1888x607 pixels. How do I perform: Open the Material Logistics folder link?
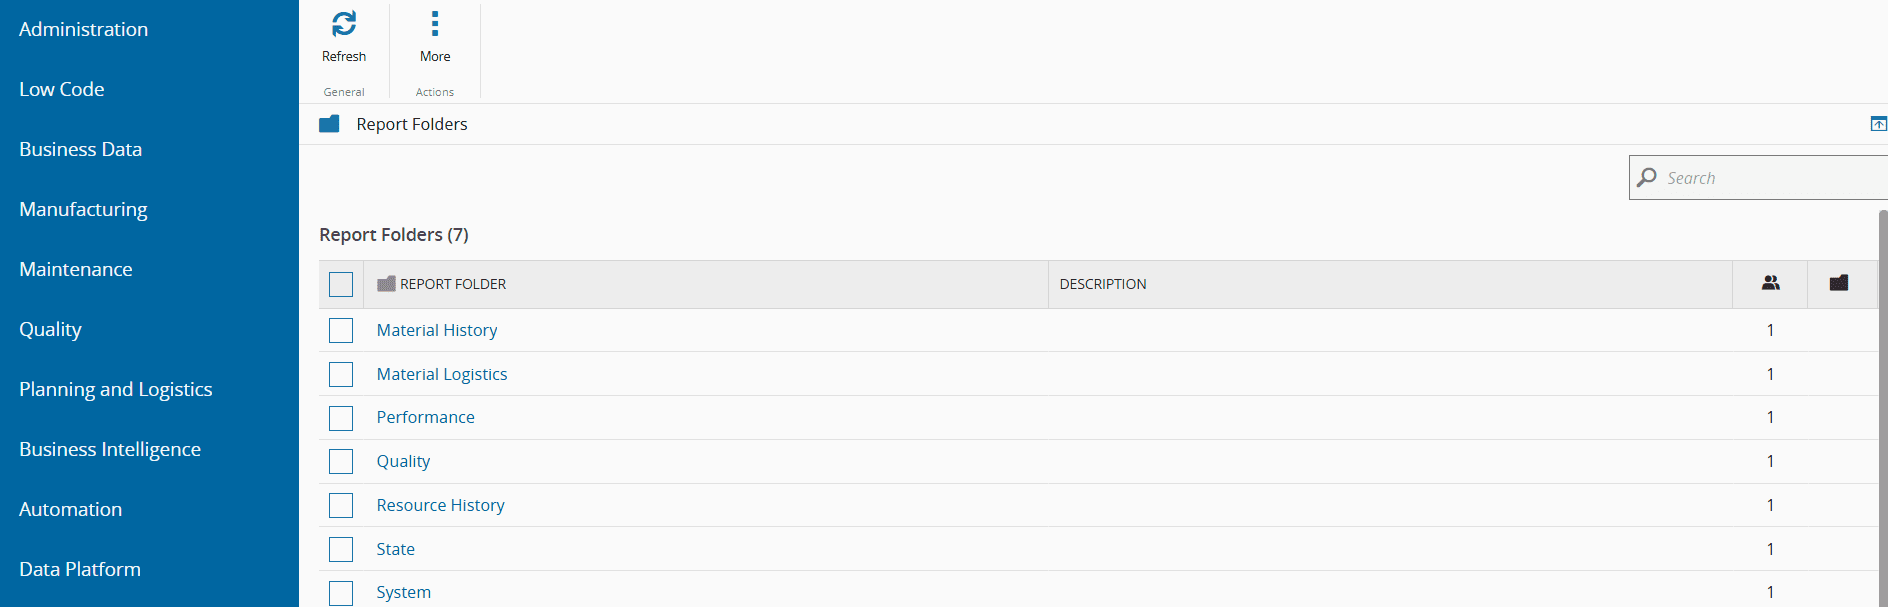442,374
